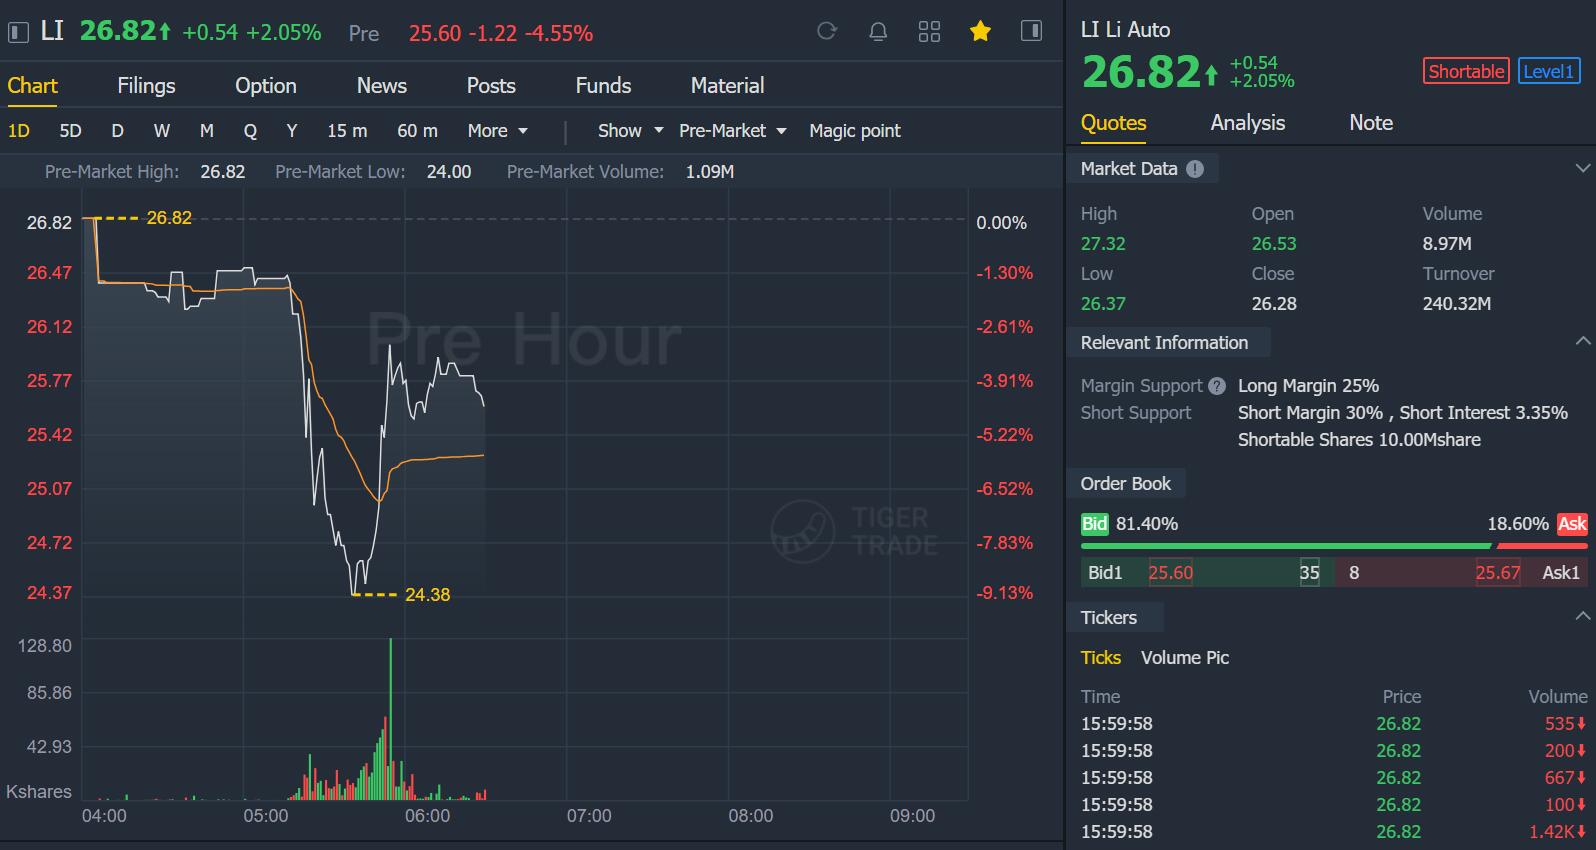Screen dimensions: 1596x850
Task: Toggle the favorite star for LI
Action: pos(980,32)
